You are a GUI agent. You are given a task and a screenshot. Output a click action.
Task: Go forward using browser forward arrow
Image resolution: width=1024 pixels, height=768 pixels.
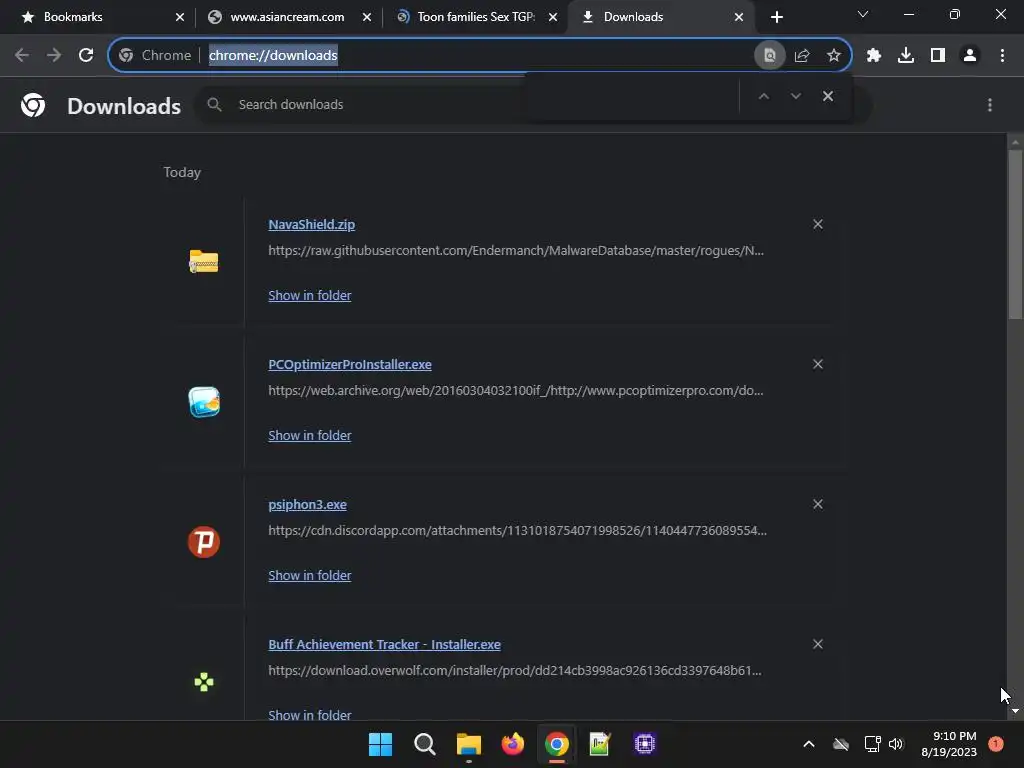pyautogui.click(x=54, y=56)
